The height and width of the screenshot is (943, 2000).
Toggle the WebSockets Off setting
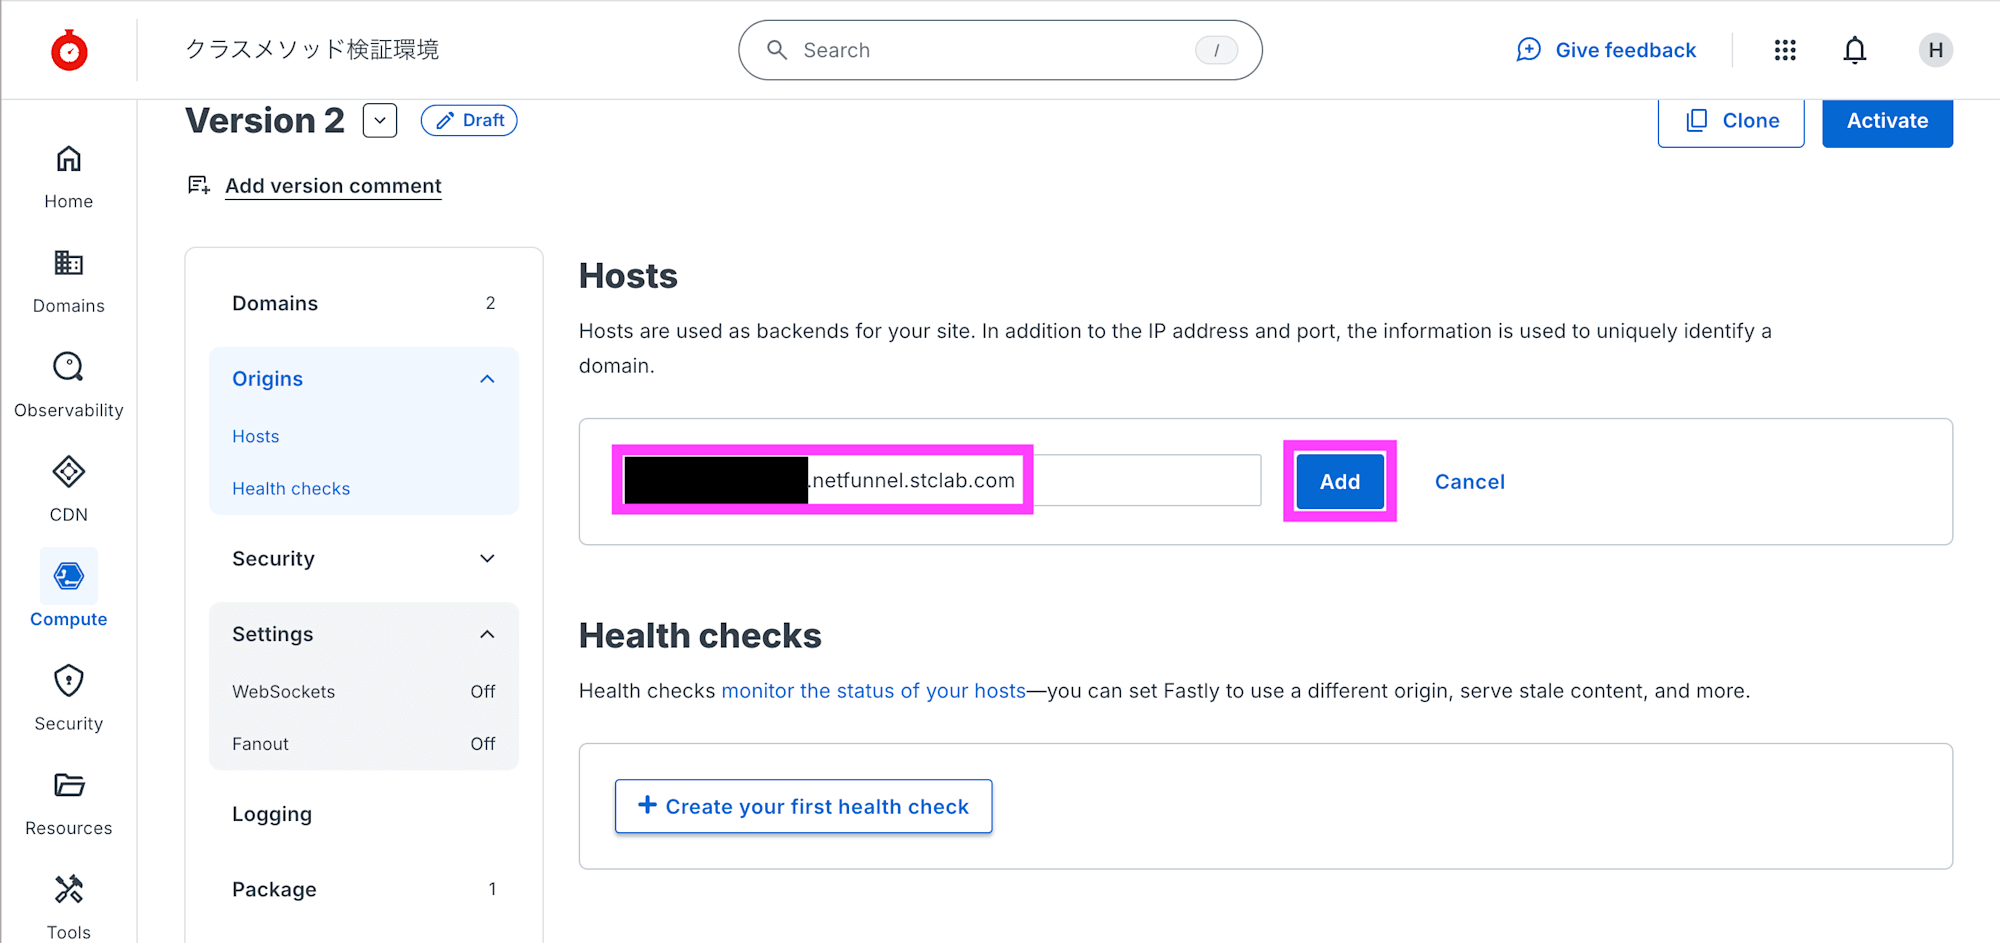(x=482, y=692)
